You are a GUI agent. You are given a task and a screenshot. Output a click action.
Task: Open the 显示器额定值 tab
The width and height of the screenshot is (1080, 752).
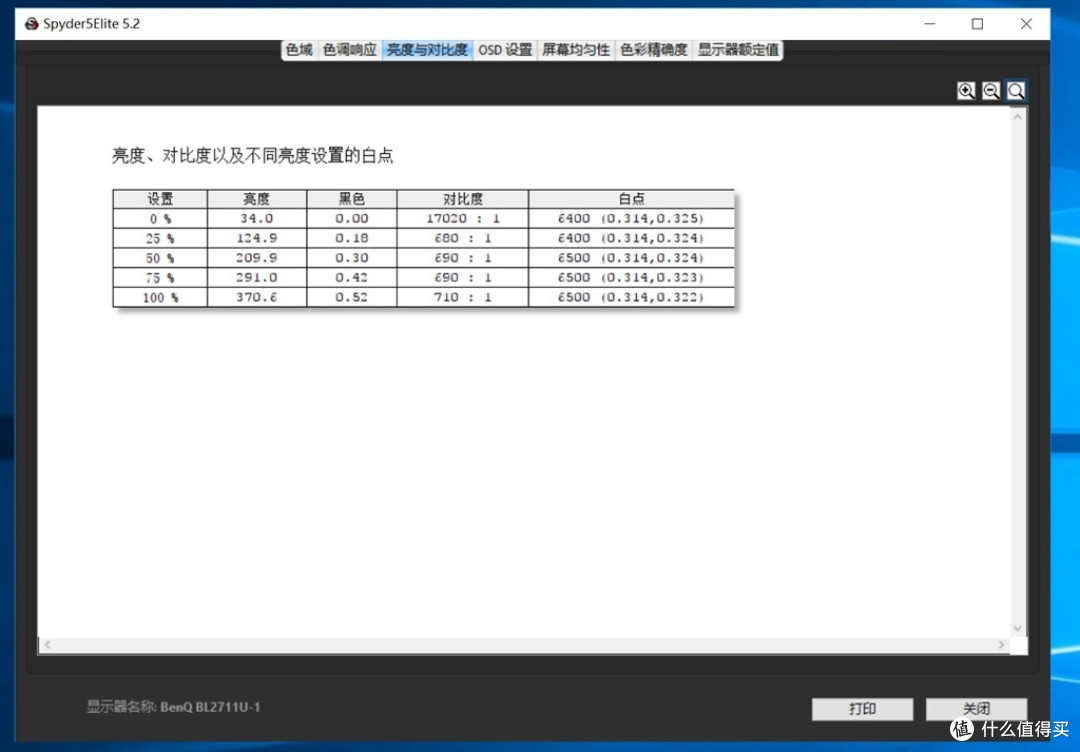738,50
